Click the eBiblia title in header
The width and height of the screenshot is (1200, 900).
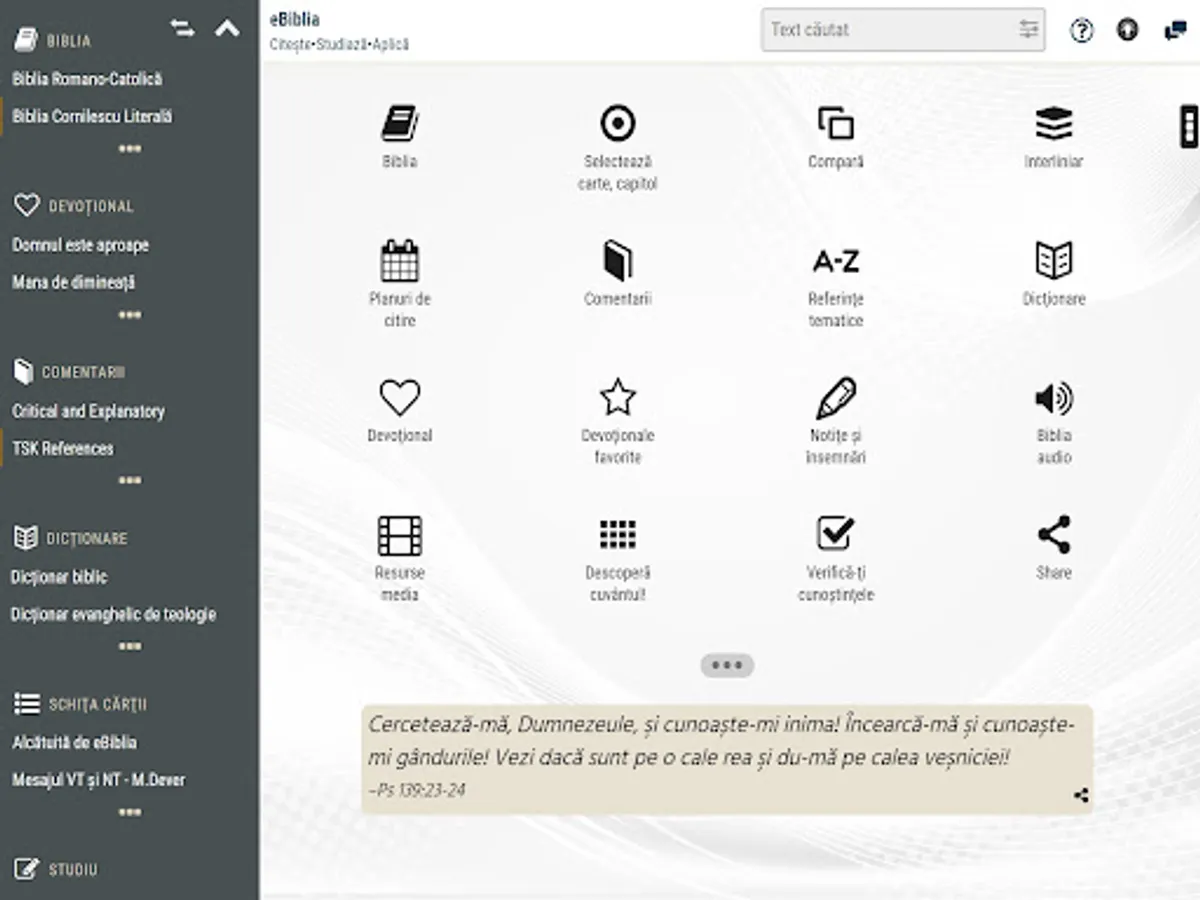click(295, 19)
